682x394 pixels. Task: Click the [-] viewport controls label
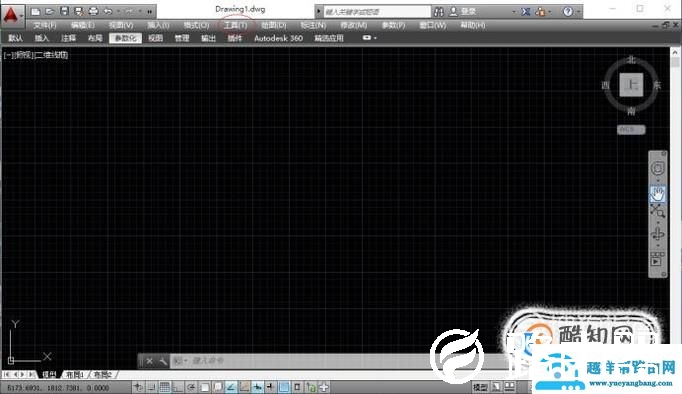click(x=8, y=55)
